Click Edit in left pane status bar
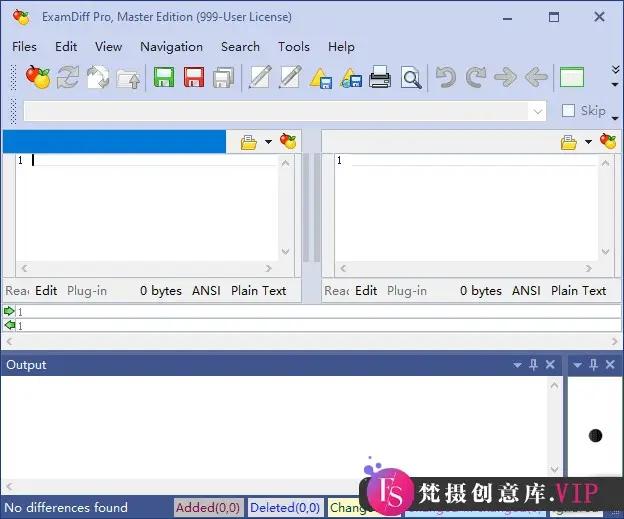624x519 pixels. pyautogui.click(x=46, y=291)
